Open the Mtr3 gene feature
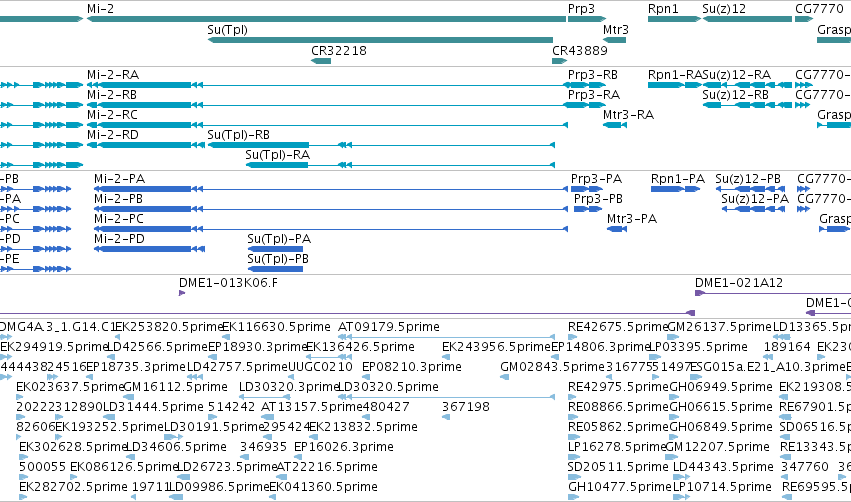Viewport: 851px width, 502px height. (614, 40)
